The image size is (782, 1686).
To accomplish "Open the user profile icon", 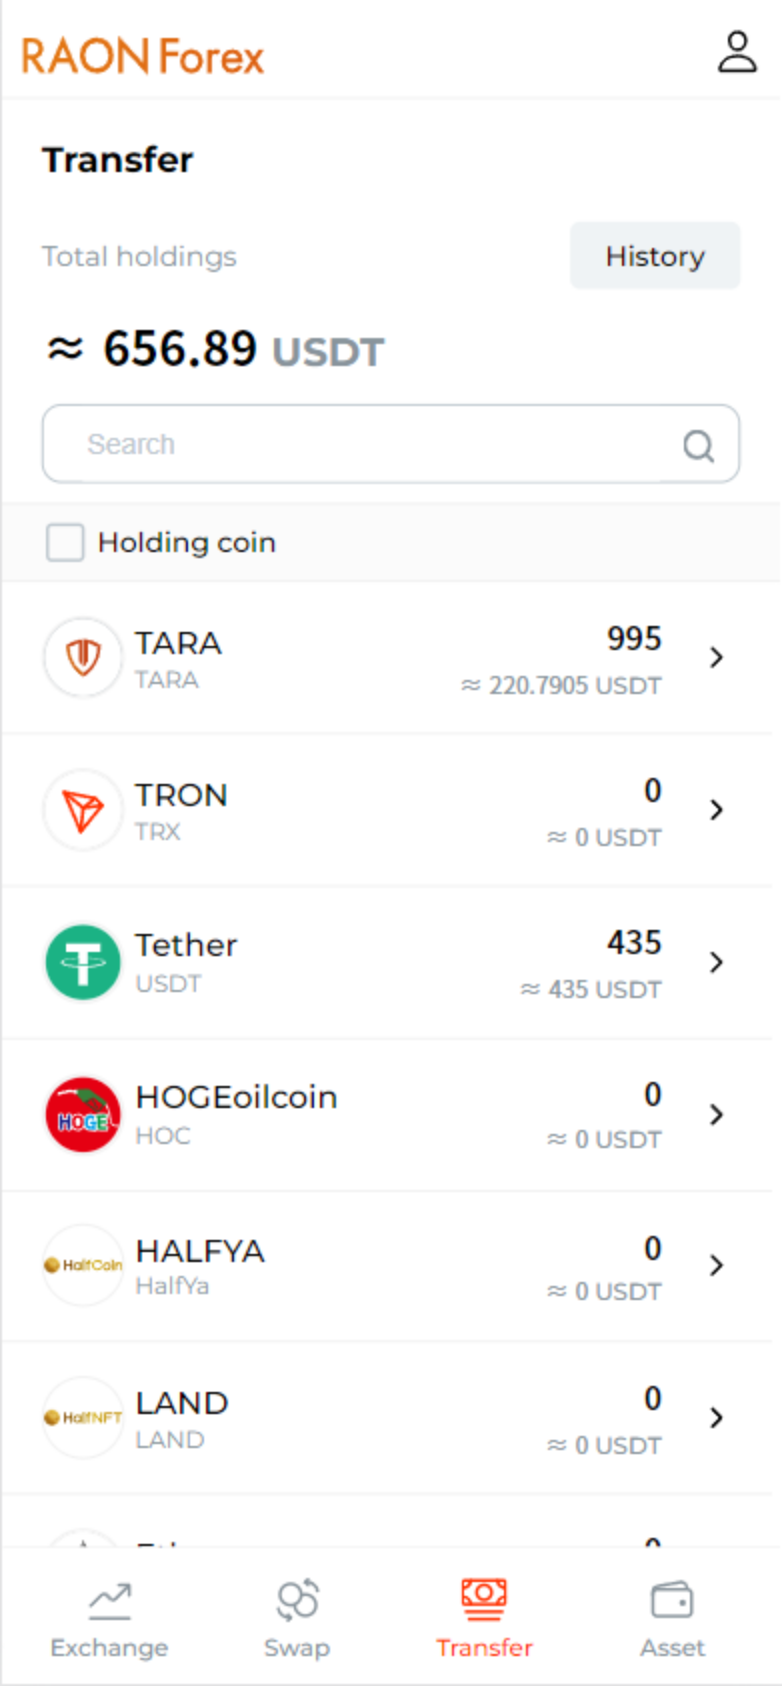I will (737, 53).
